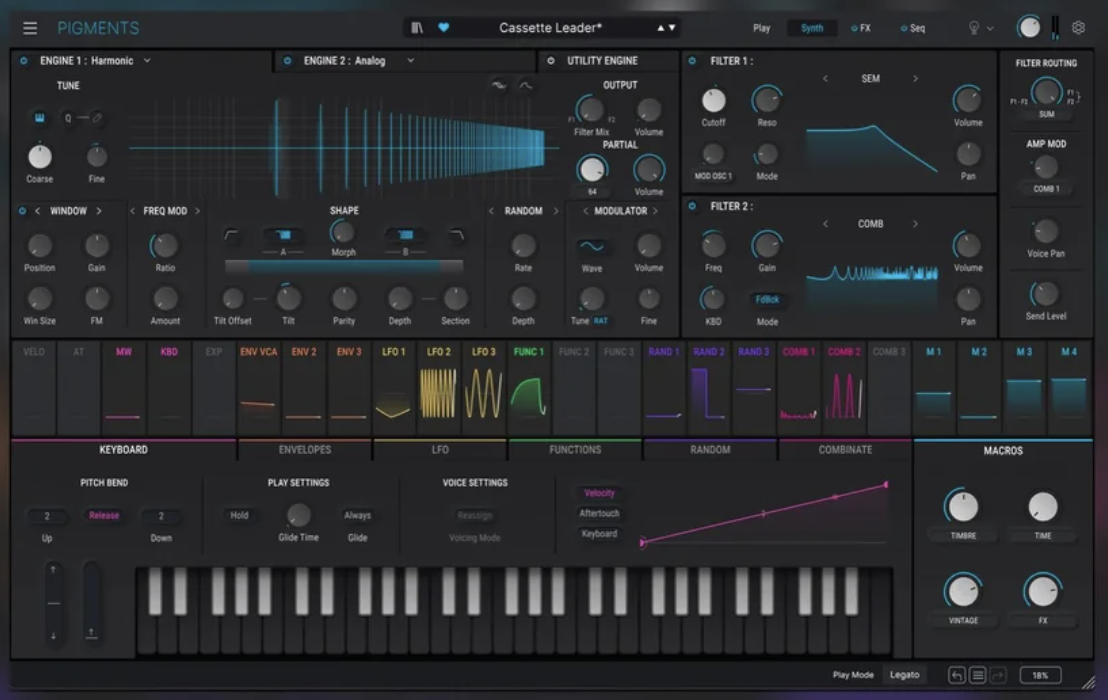Toggle Engine 1 power button
1108x700 pixels.
click(x=24, y=61)
